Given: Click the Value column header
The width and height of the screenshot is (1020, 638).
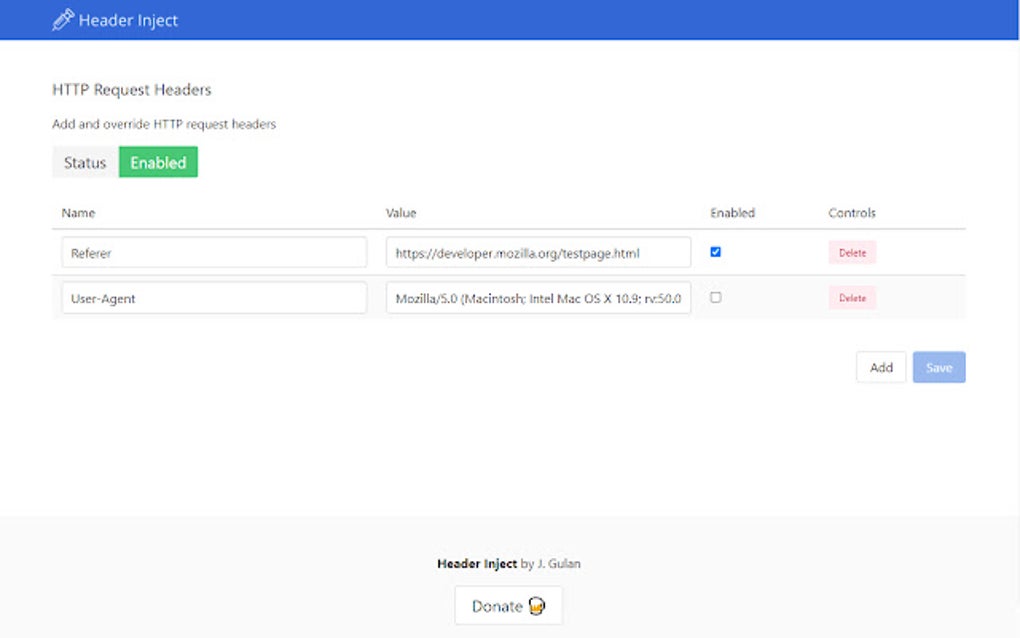Looking at the screenshot, I should [x=401, y=213].
